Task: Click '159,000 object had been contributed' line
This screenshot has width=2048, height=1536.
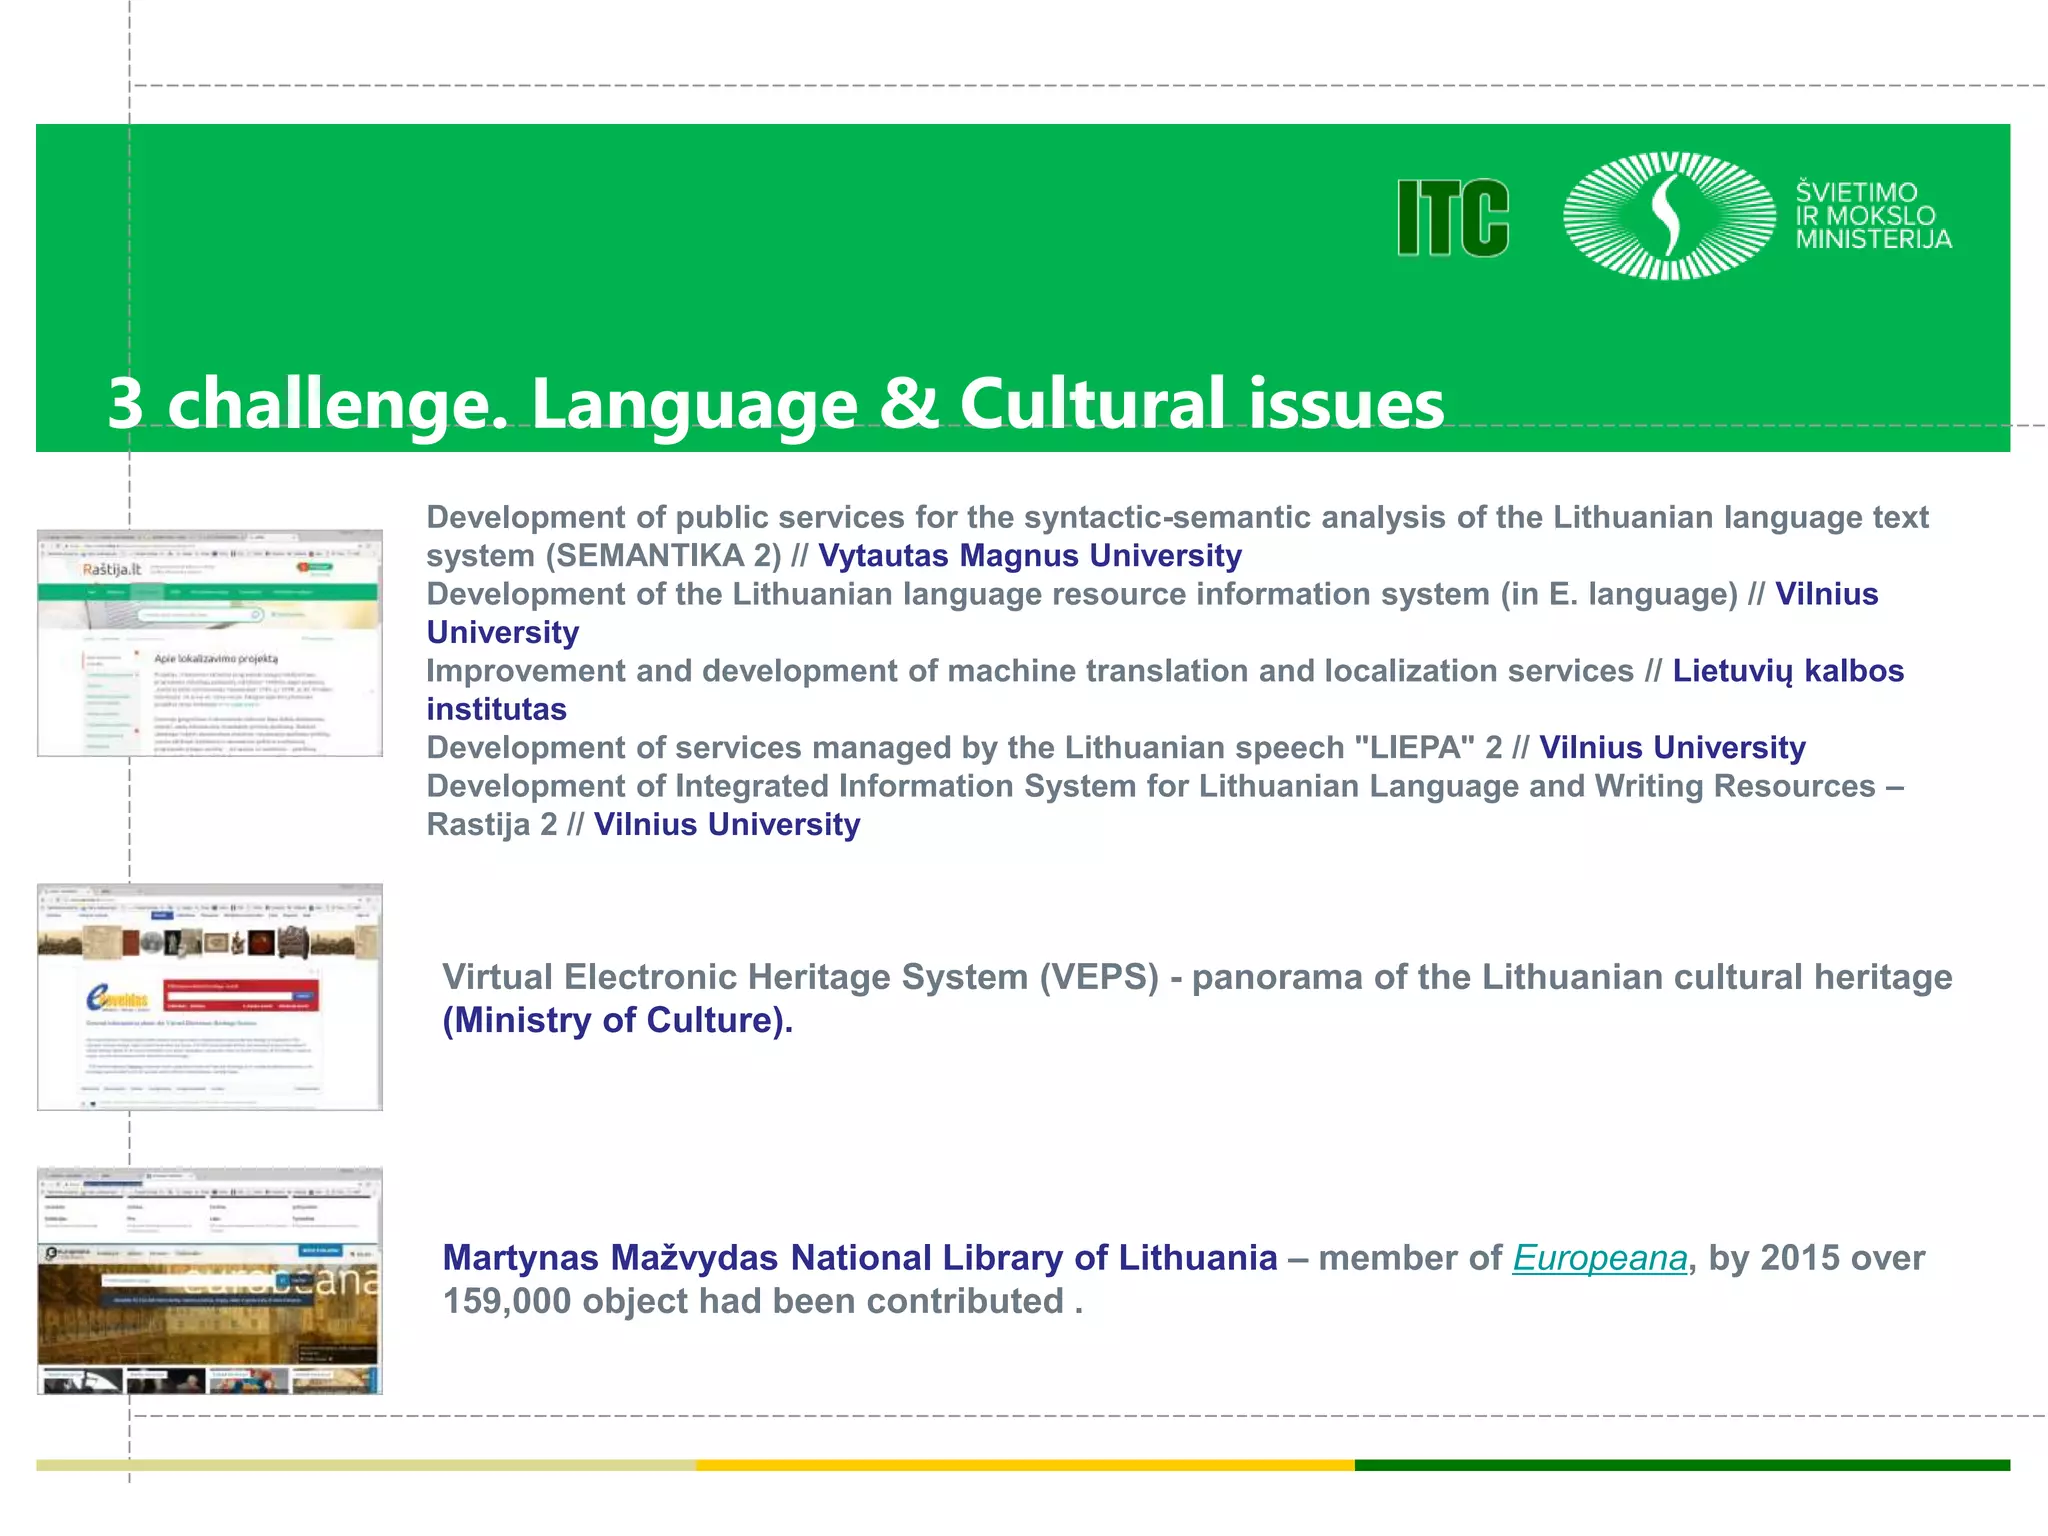Action: (763, 1301)
